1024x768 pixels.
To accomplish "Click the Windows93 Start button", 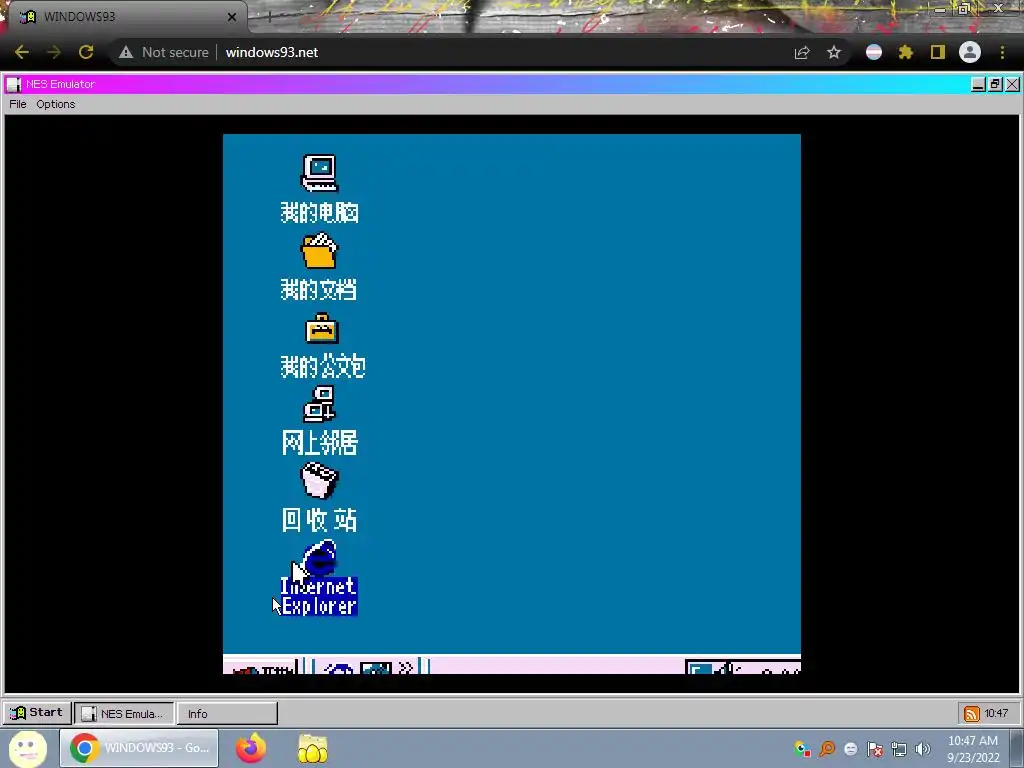I will 37,712.
